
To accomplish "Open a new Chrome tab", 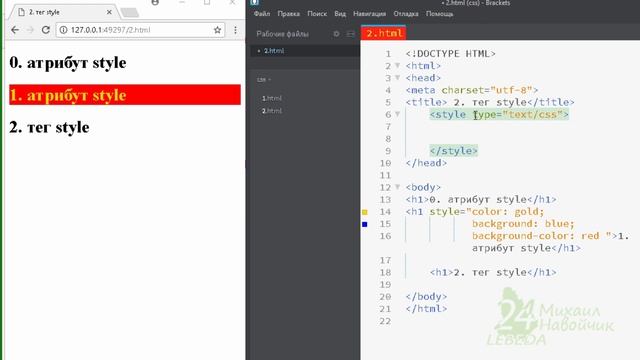I will coord(130,13).
